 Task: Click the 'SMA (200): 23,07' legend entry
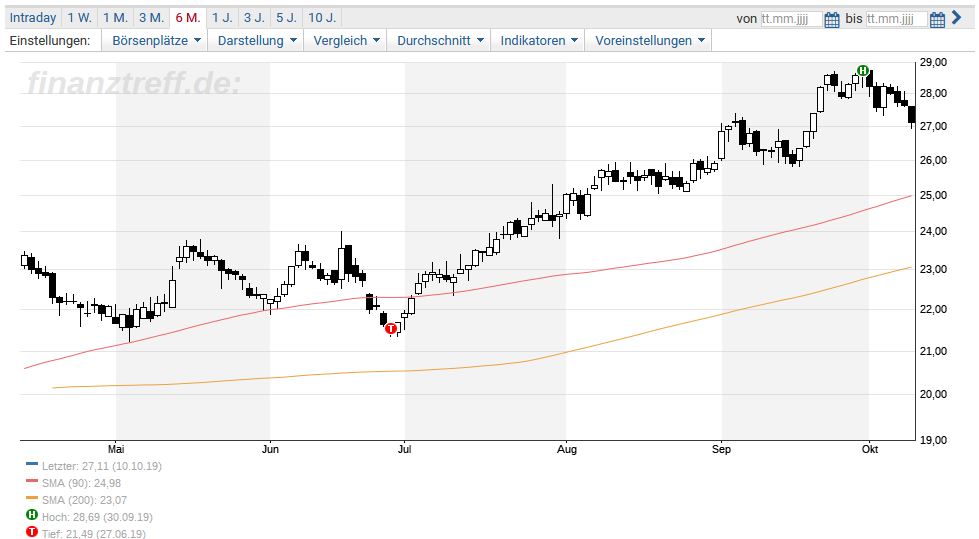(x=84, y=500)
